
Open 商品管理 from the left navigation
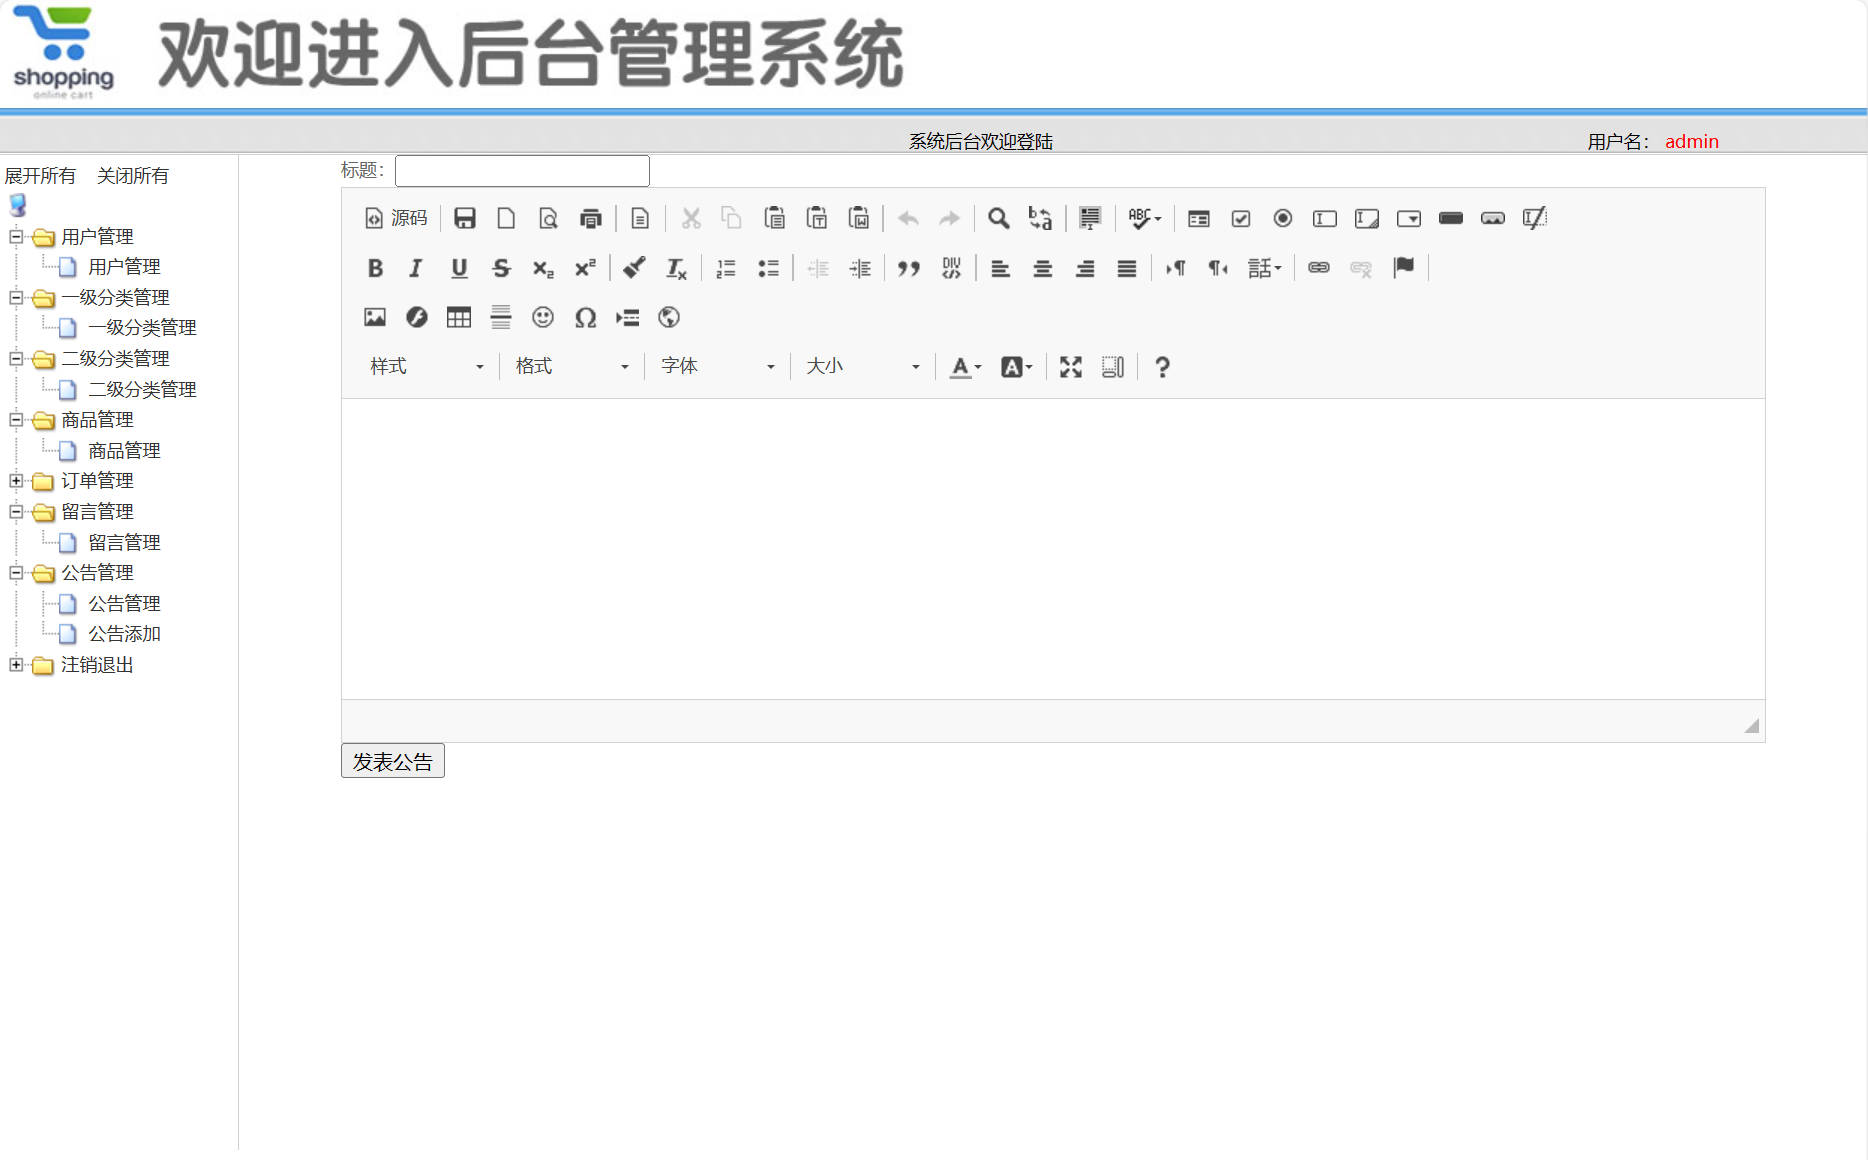tap(123, 450)
